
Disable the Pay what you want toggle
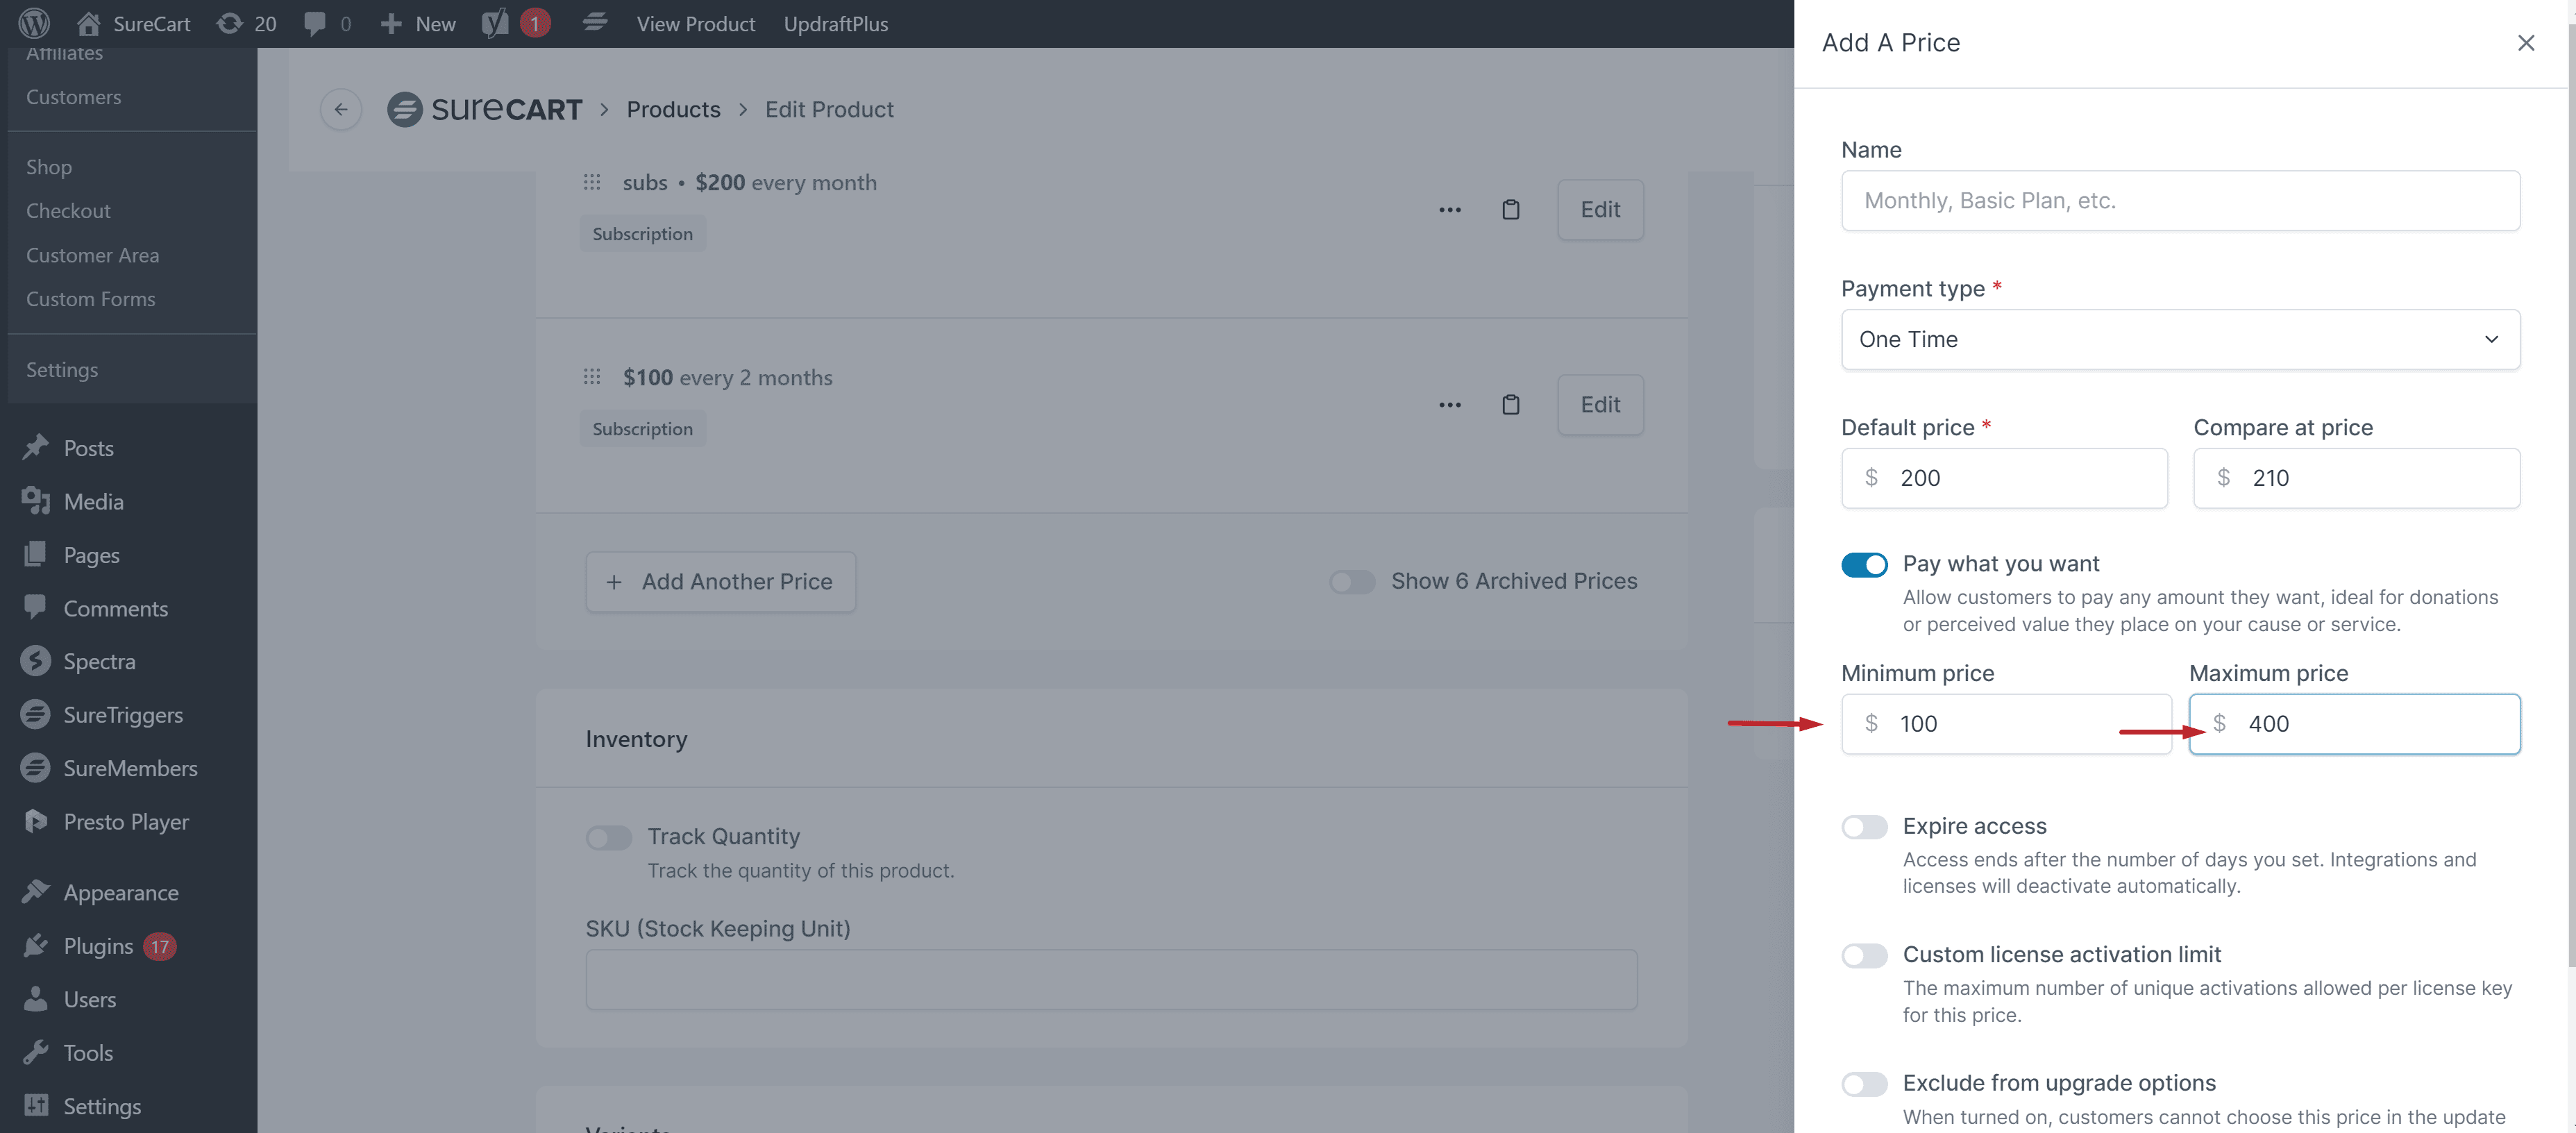(1864, 565)
